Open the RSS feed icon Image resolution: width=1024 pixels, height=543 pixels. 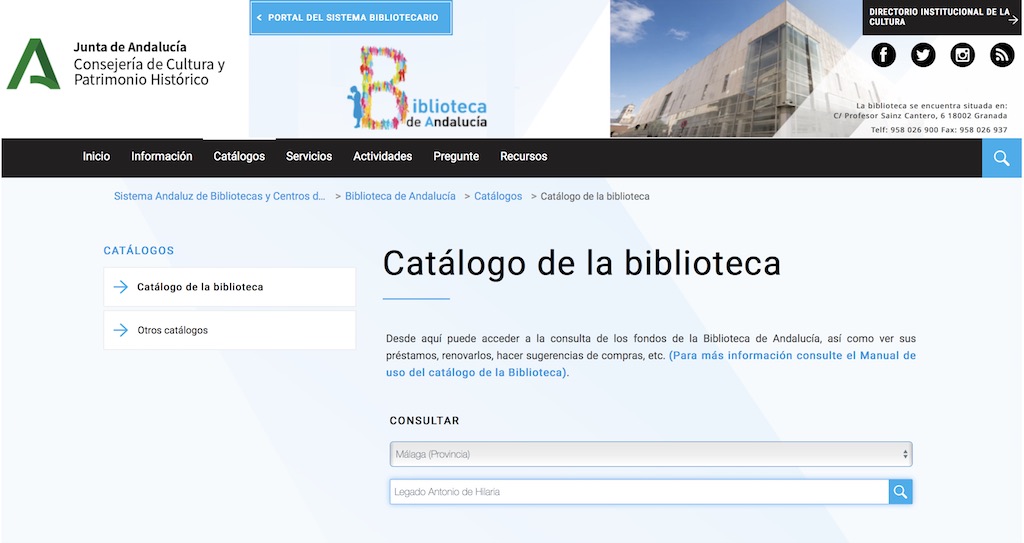[x=1002, y=55]
